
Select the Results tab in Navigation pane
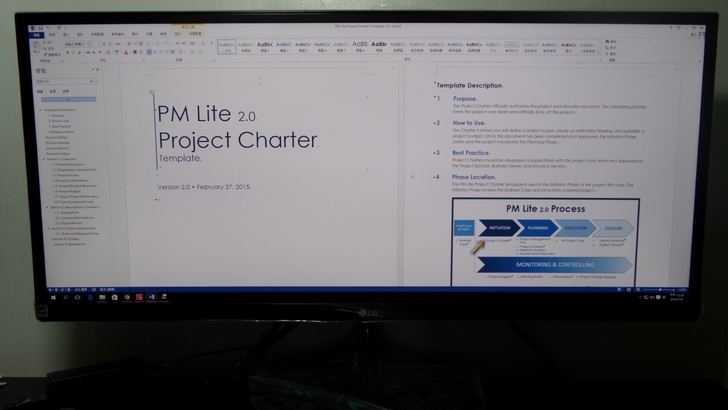pyautogui.click(x=65, y=91)
